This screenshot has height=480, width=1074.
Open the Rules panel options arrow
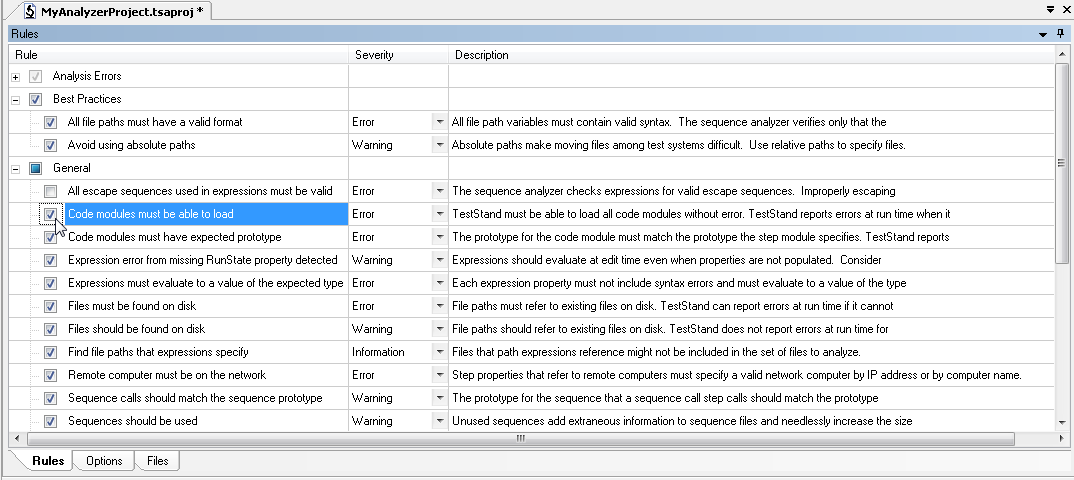(1043, 34)
